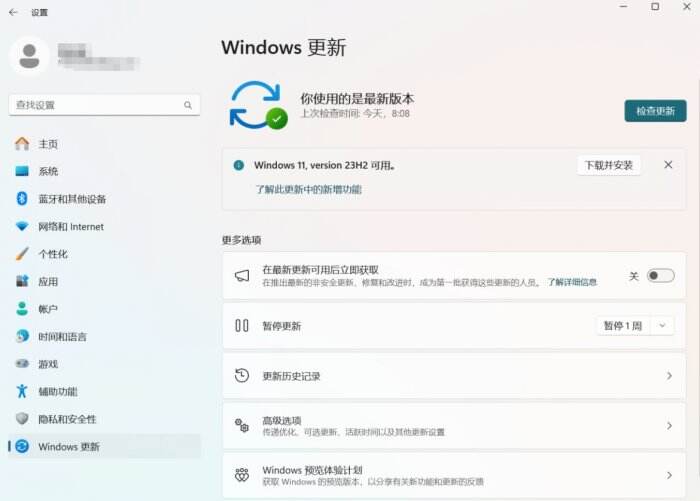The width and height of the screenshot is (700, 501).
Task: Click the 时间和语言 globe icon
Action: 22,336
